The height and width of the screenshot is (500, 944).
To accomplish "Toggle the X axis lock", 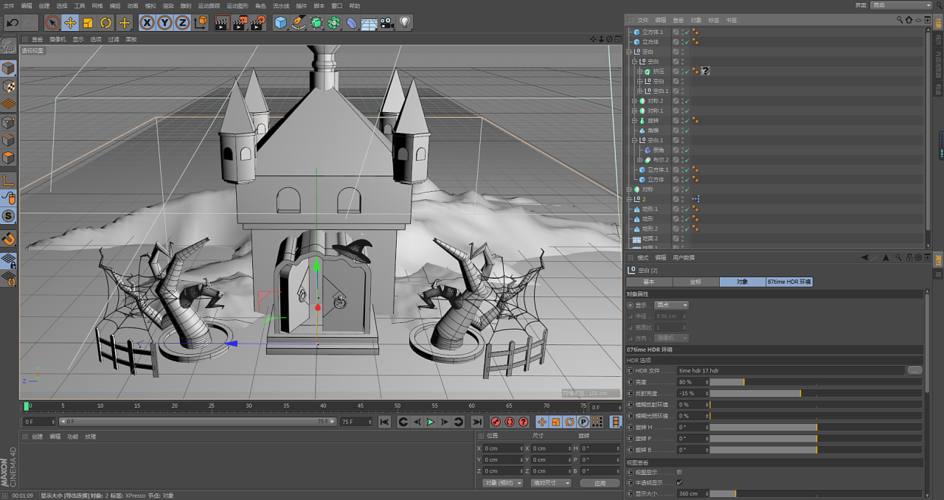I will coord(148,22).
